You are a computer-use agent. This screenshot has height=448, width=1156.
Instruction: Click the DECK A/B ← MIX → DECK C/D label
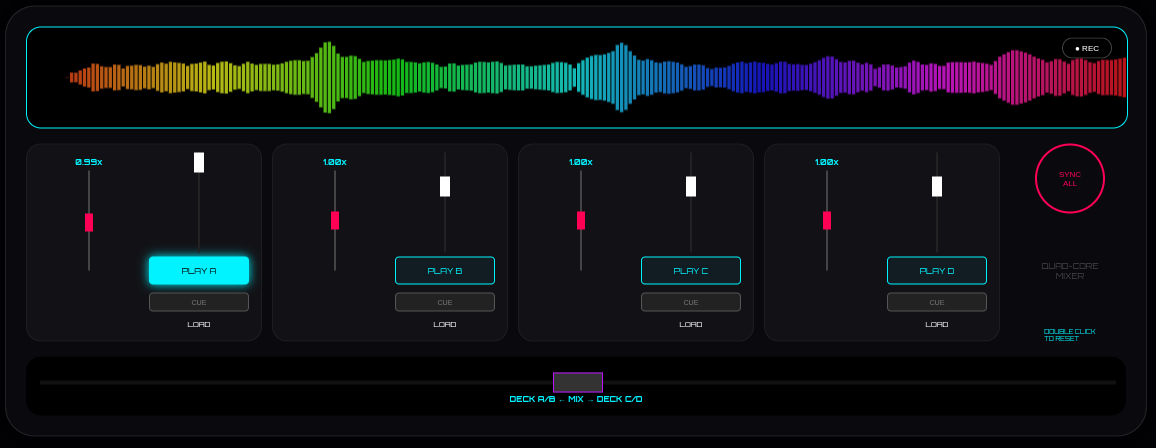(x=576, y=399)
